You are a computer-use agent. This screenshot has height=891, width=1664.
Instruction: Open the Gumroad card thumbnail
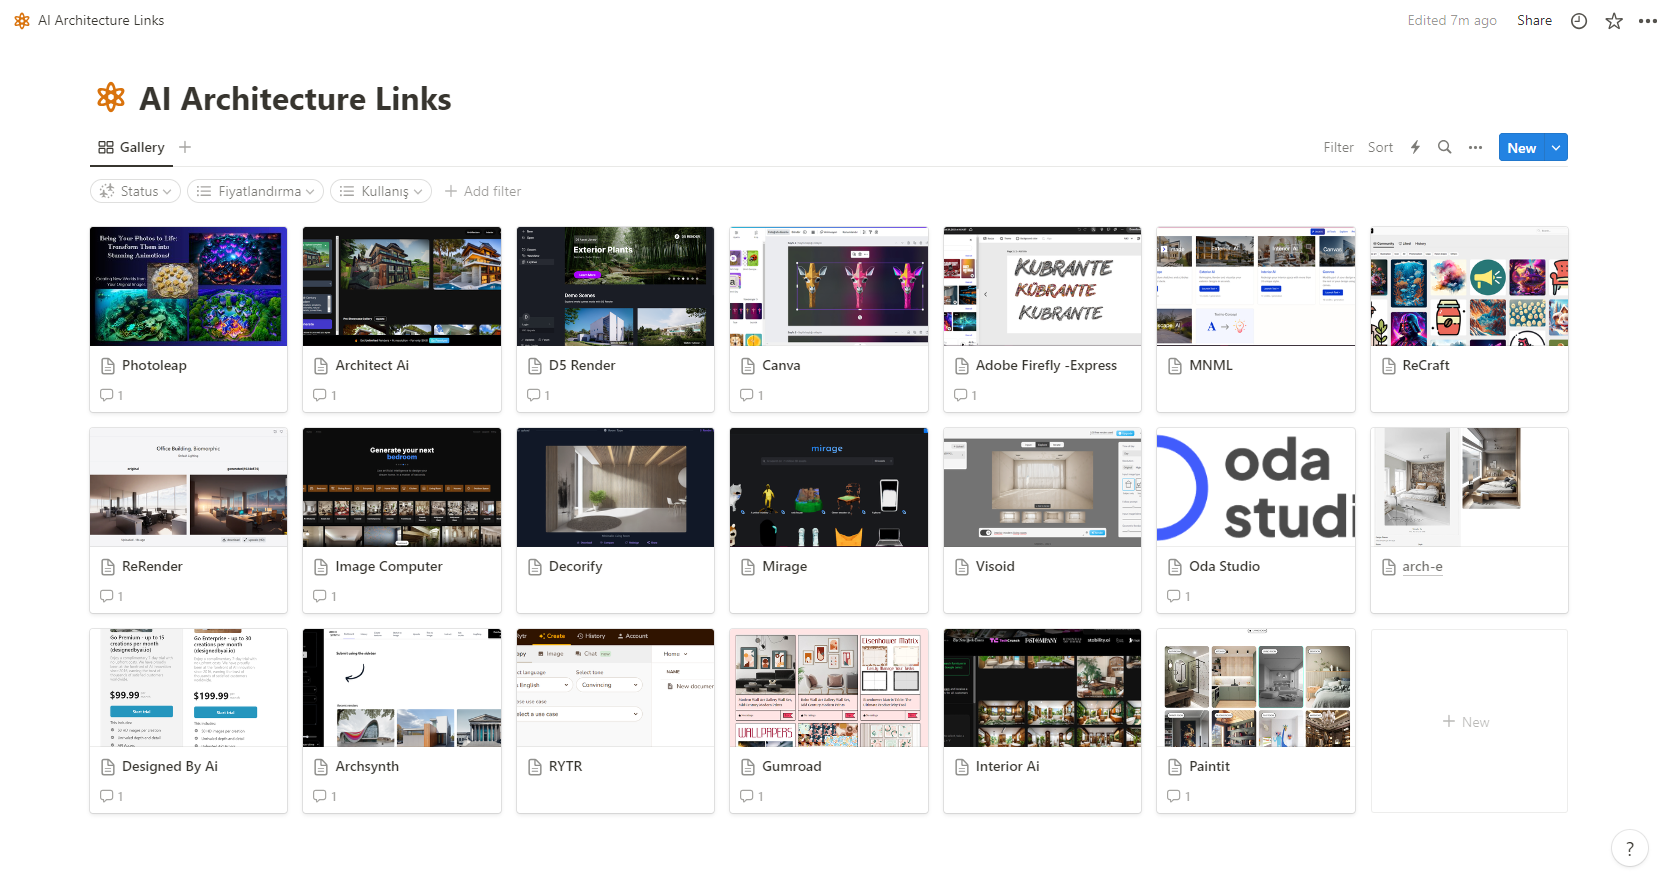click(x=829, y=688)
